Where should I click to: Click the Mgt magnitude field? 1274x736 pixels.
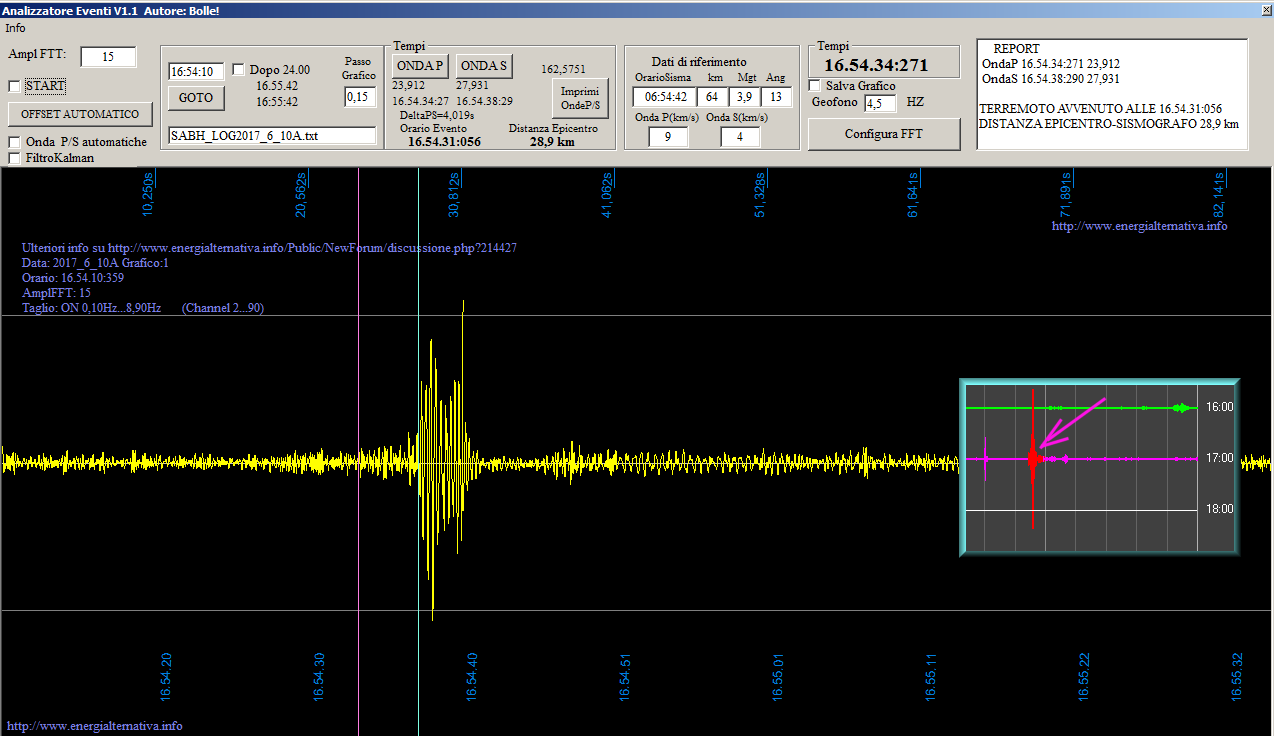744,97
